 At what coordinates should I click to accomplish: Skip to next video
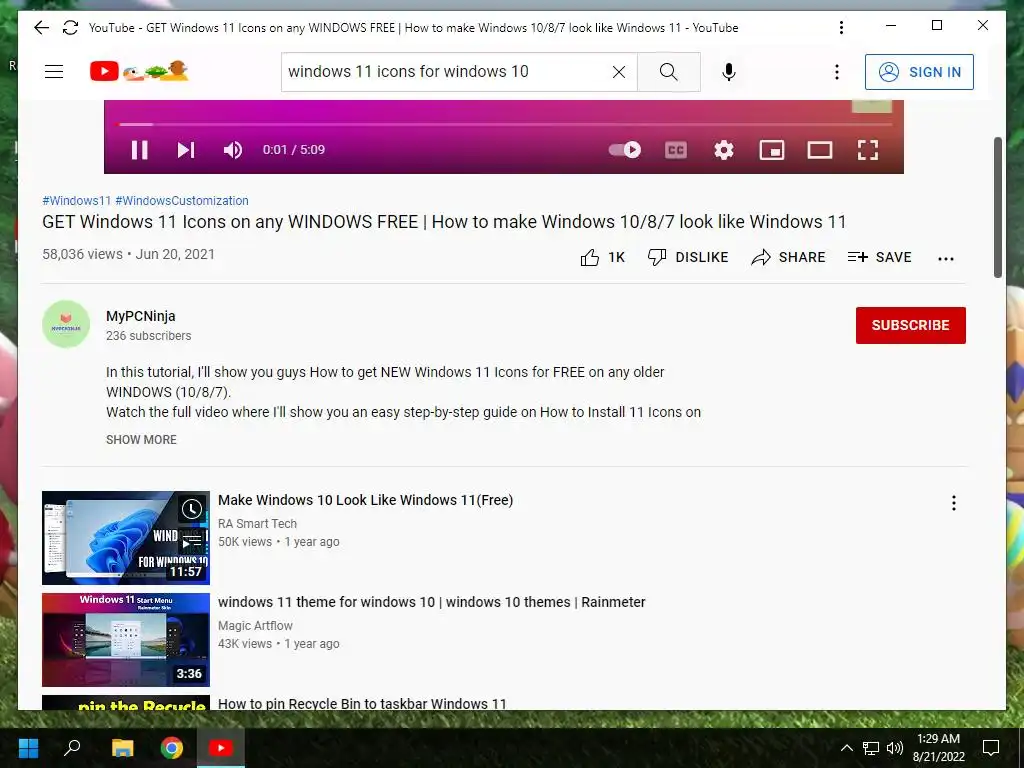coord(186,150)
